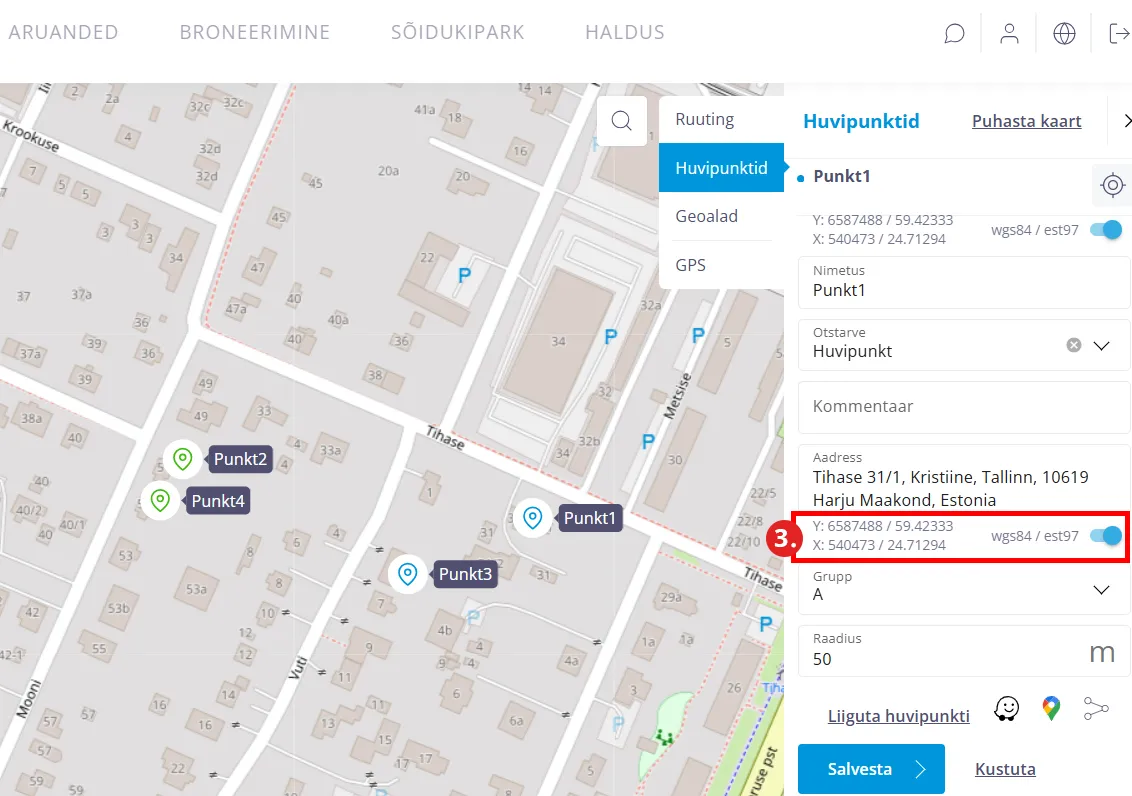Open the map search magnifier

pos(622,121)
